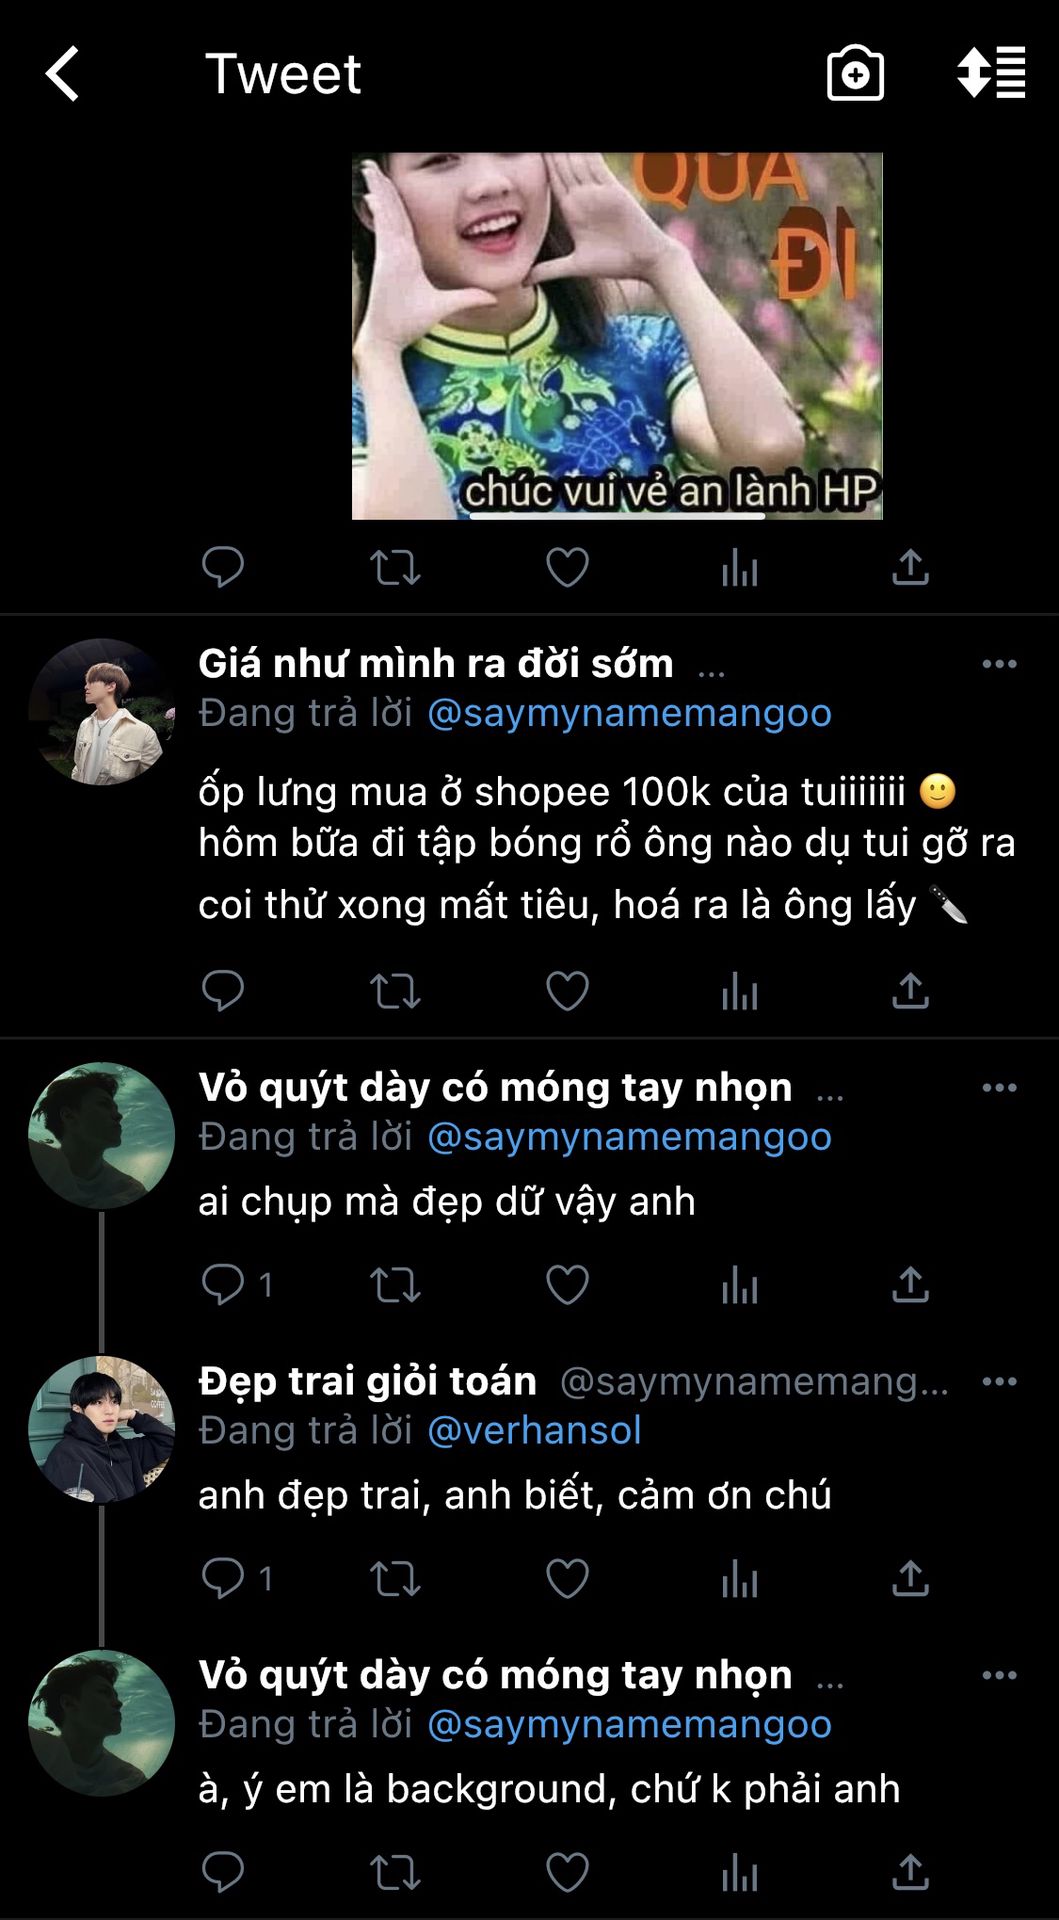Share the "ai chụp mà đẹp dữ vậy anh" reply
The height and width of the screenshot is (1920, 1059).
(x=910, y=1284)
